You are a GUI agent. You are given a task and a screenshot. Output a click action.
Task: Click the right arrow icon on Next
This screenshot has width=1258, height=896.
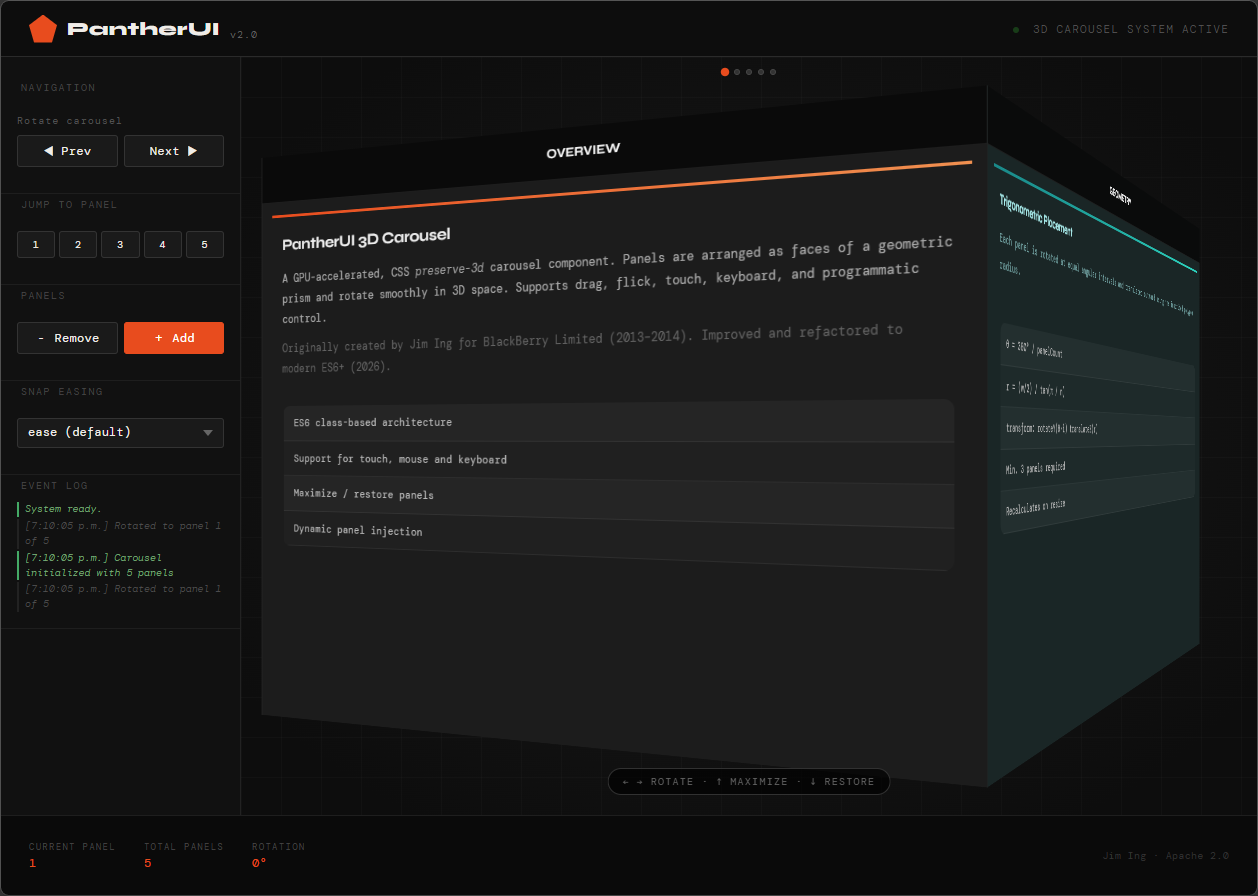pyautogui.click(x=191, y=150)
